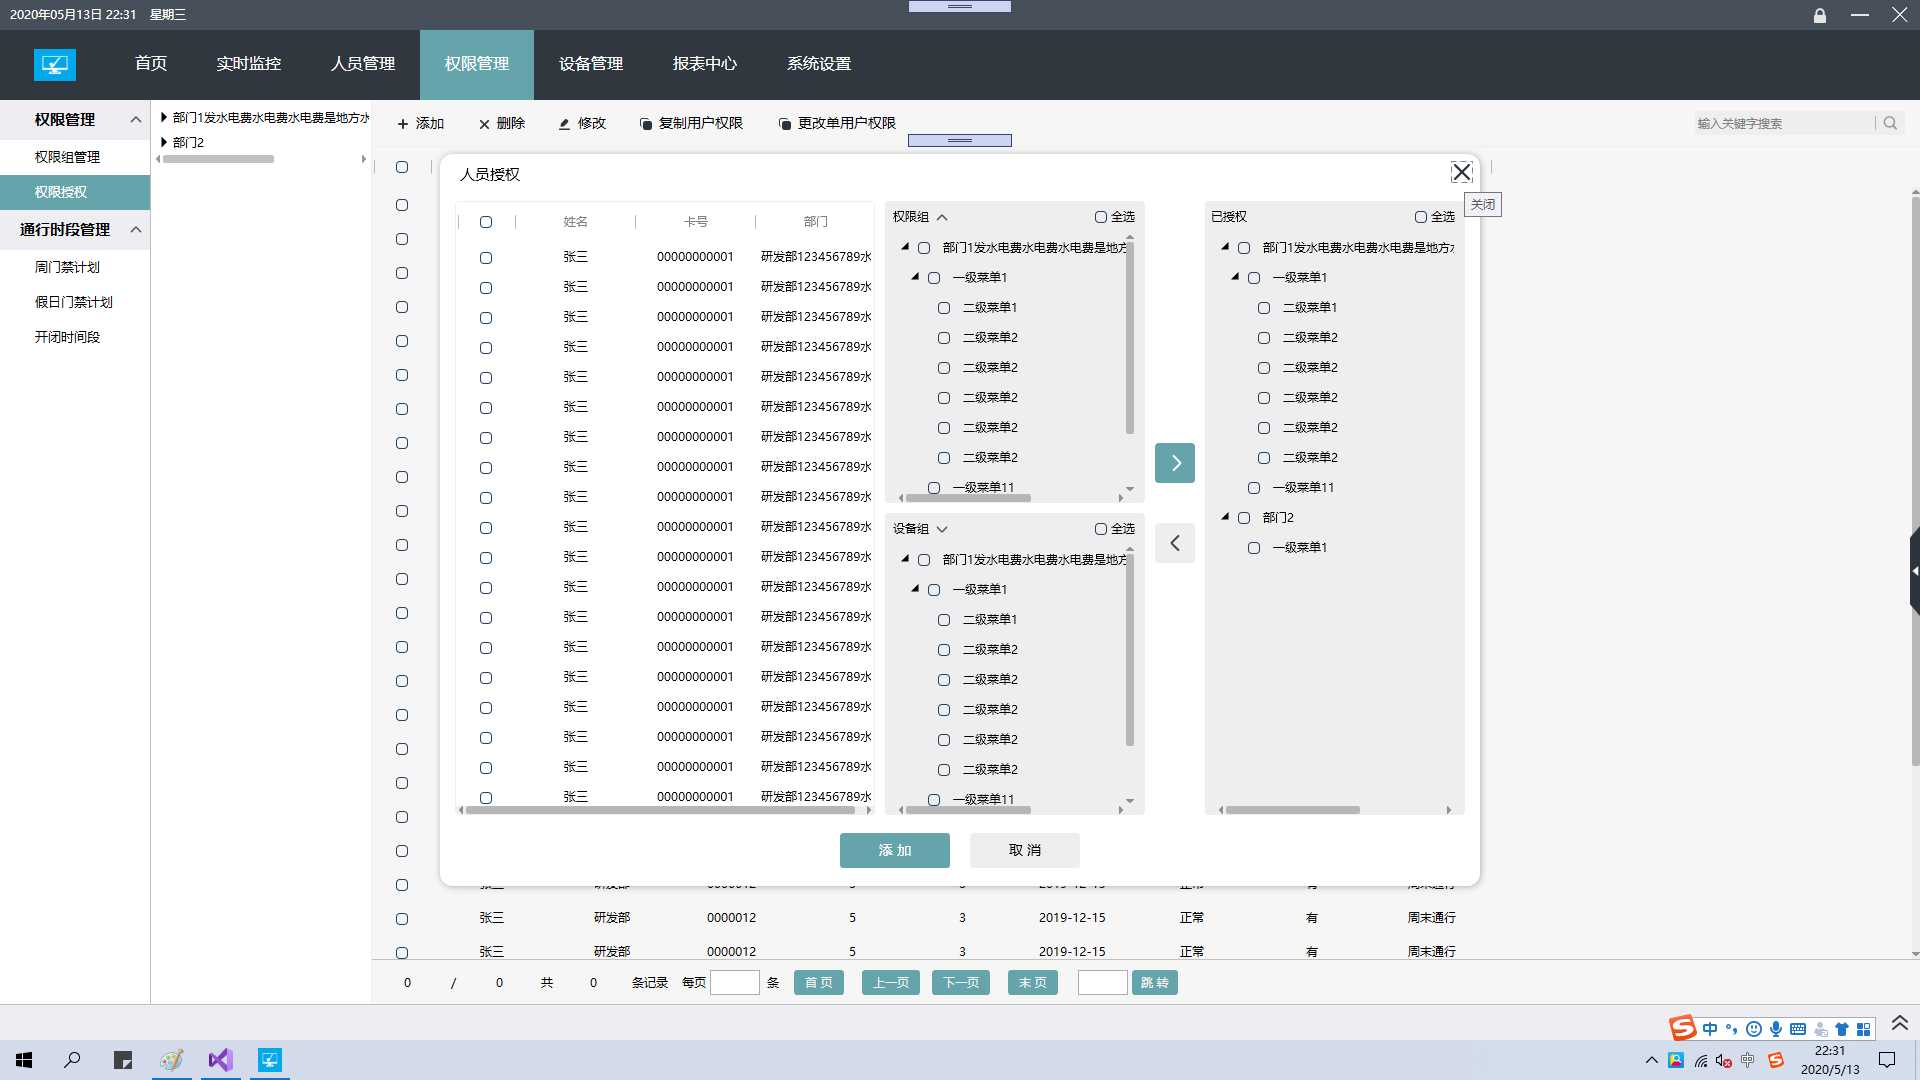Toggle select-all checkbox in personnel table header
This screenshot has width=1920, height=1080.
click(x=486, y=222)
